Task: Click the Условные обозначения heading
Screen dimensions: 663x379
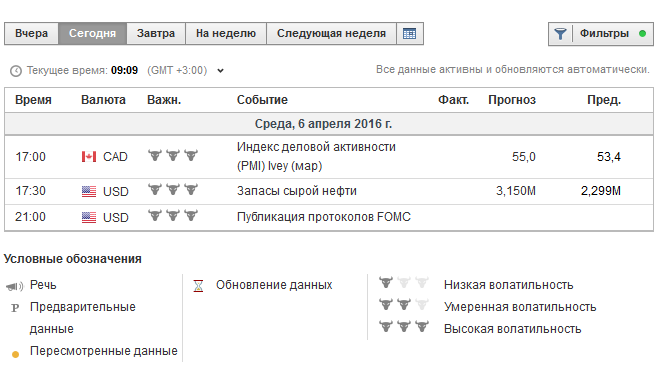Action: coord(73,259)
